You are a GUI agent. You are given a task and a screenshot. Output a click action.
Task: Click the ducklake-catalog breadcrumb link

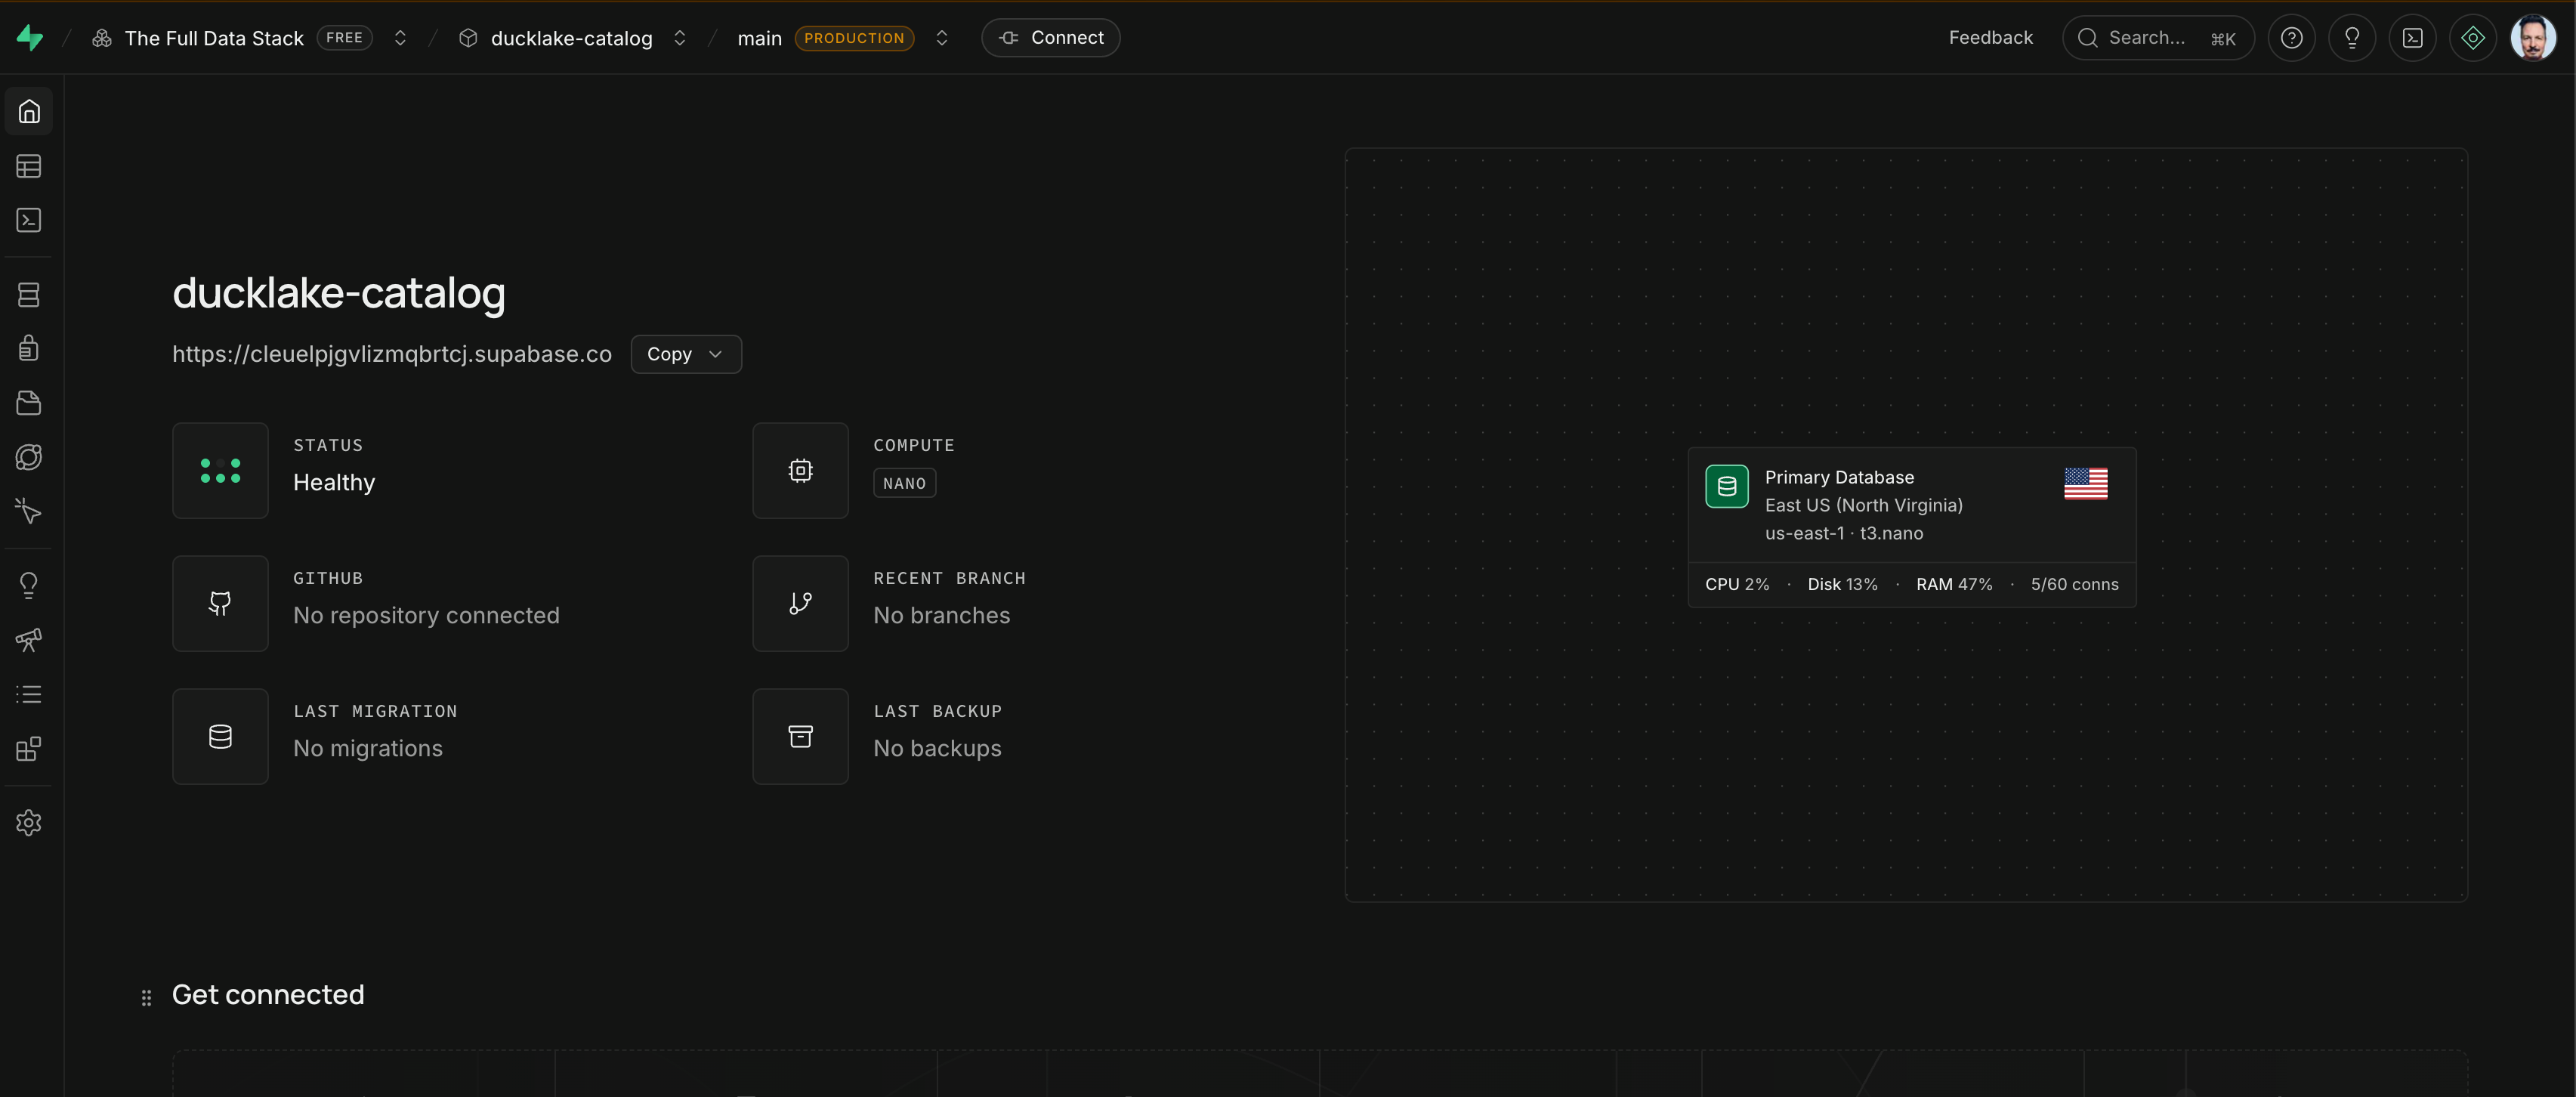coord(572,38)
